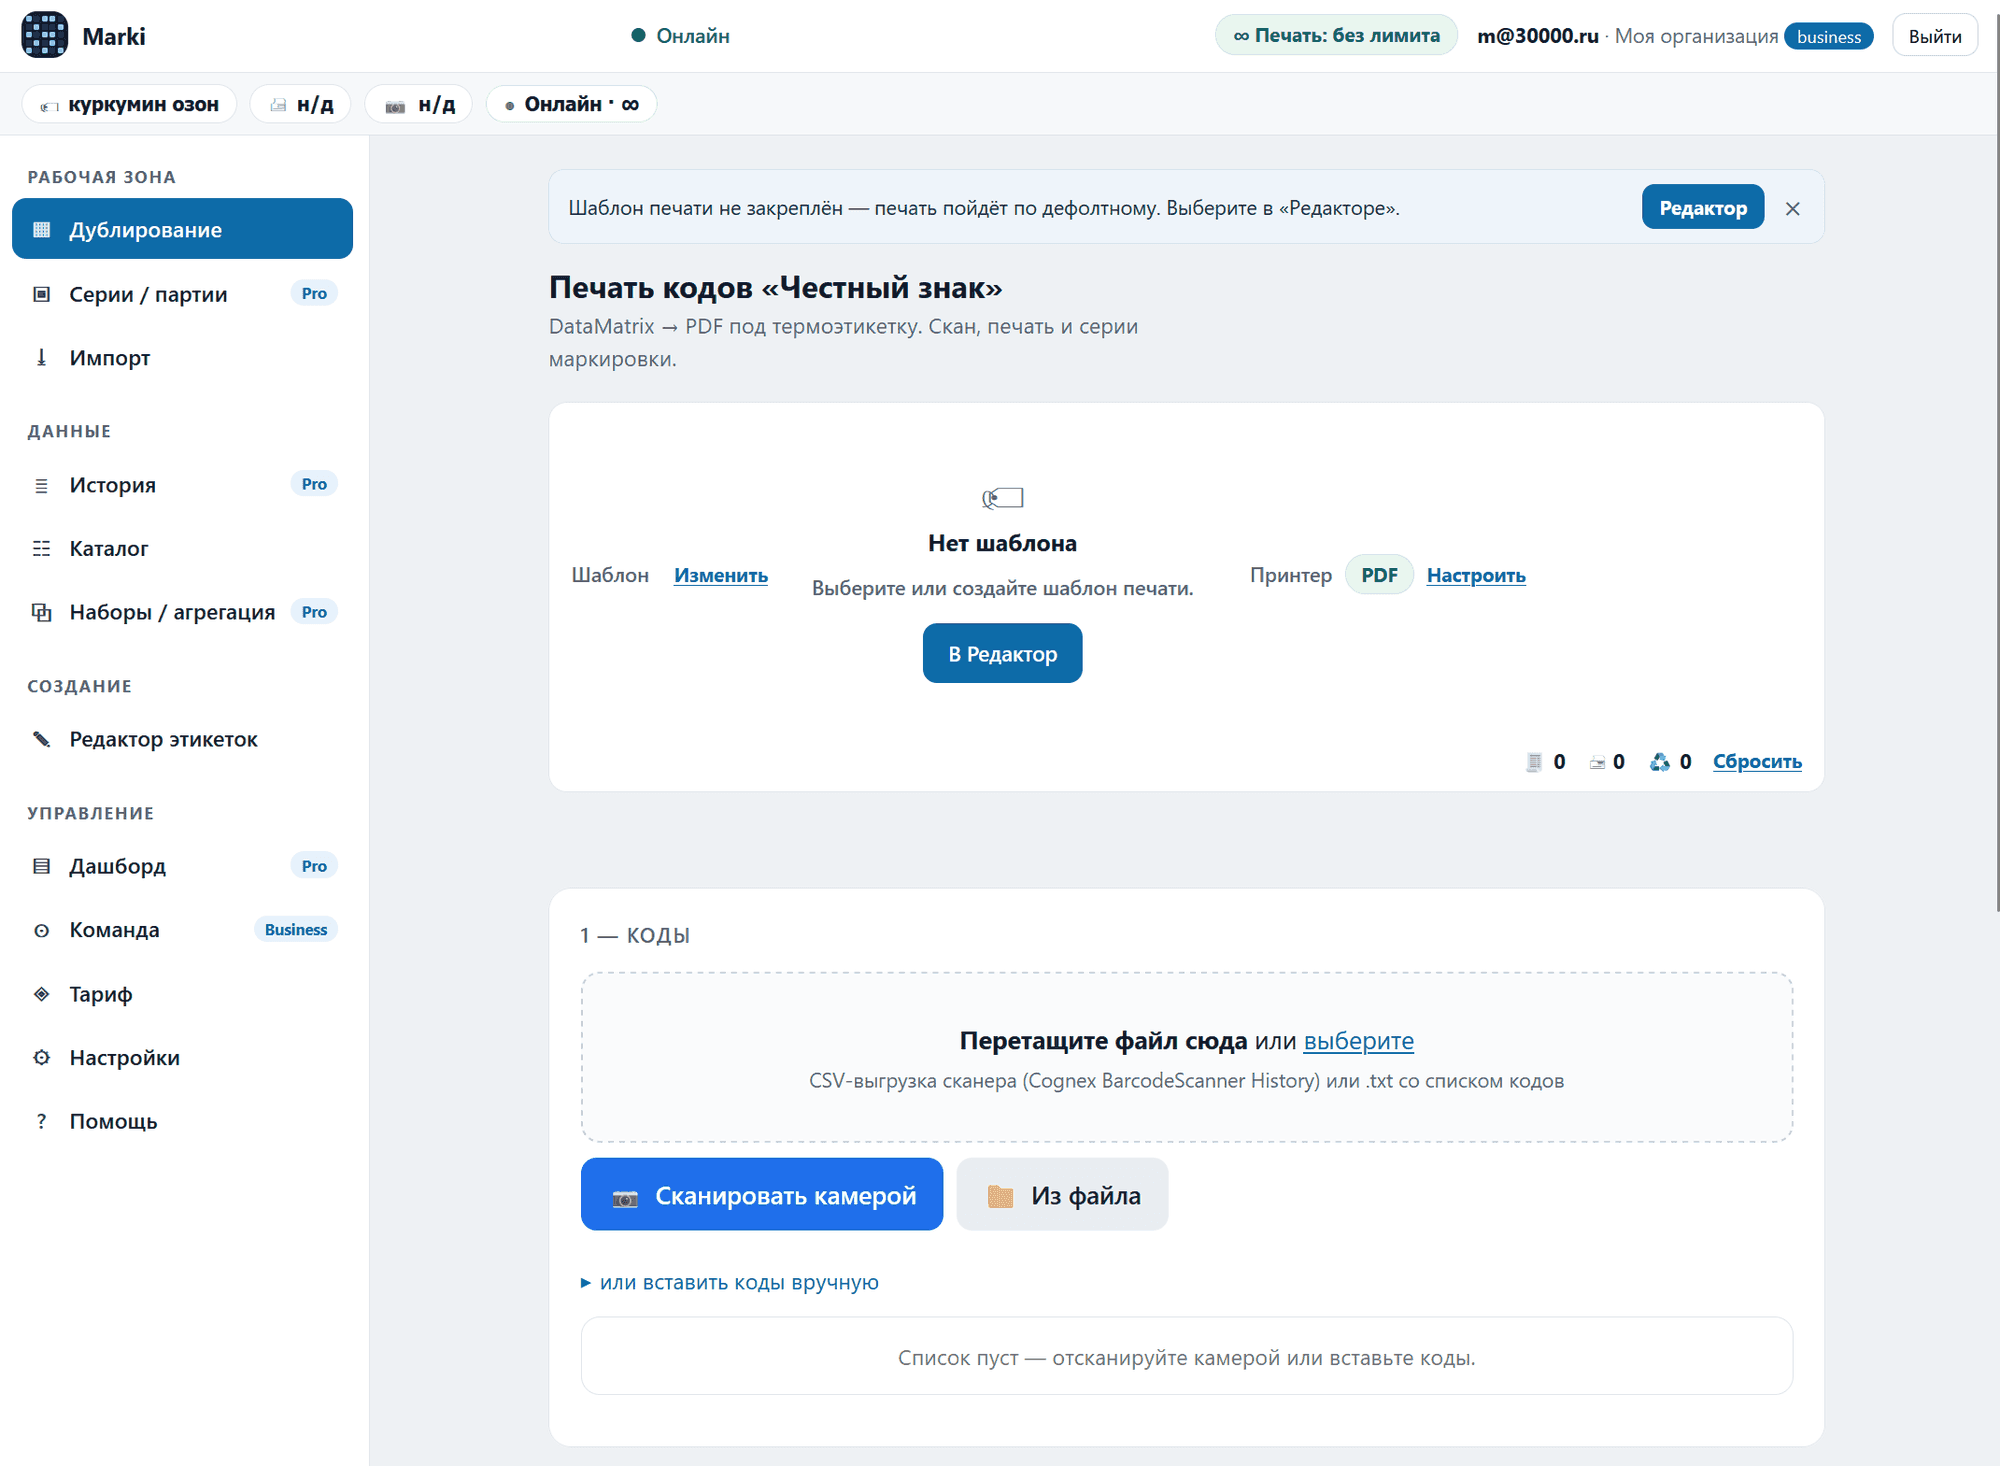Screen dimensions: 2000x1466
Task: Click the Marki logo icon
Action: click(x=45, y=35)
